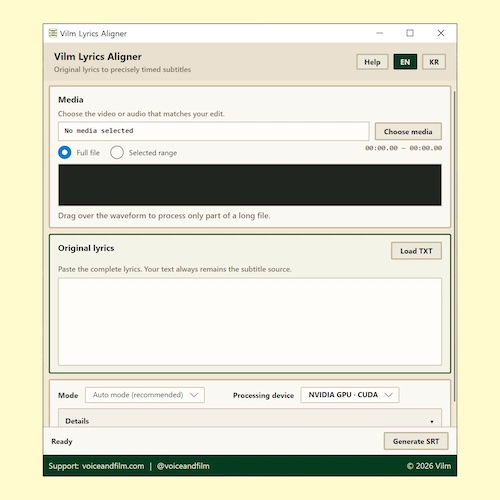Screen dimensions: 500x500
Task: Switch interface language to EN
Action: pos(405,62)
